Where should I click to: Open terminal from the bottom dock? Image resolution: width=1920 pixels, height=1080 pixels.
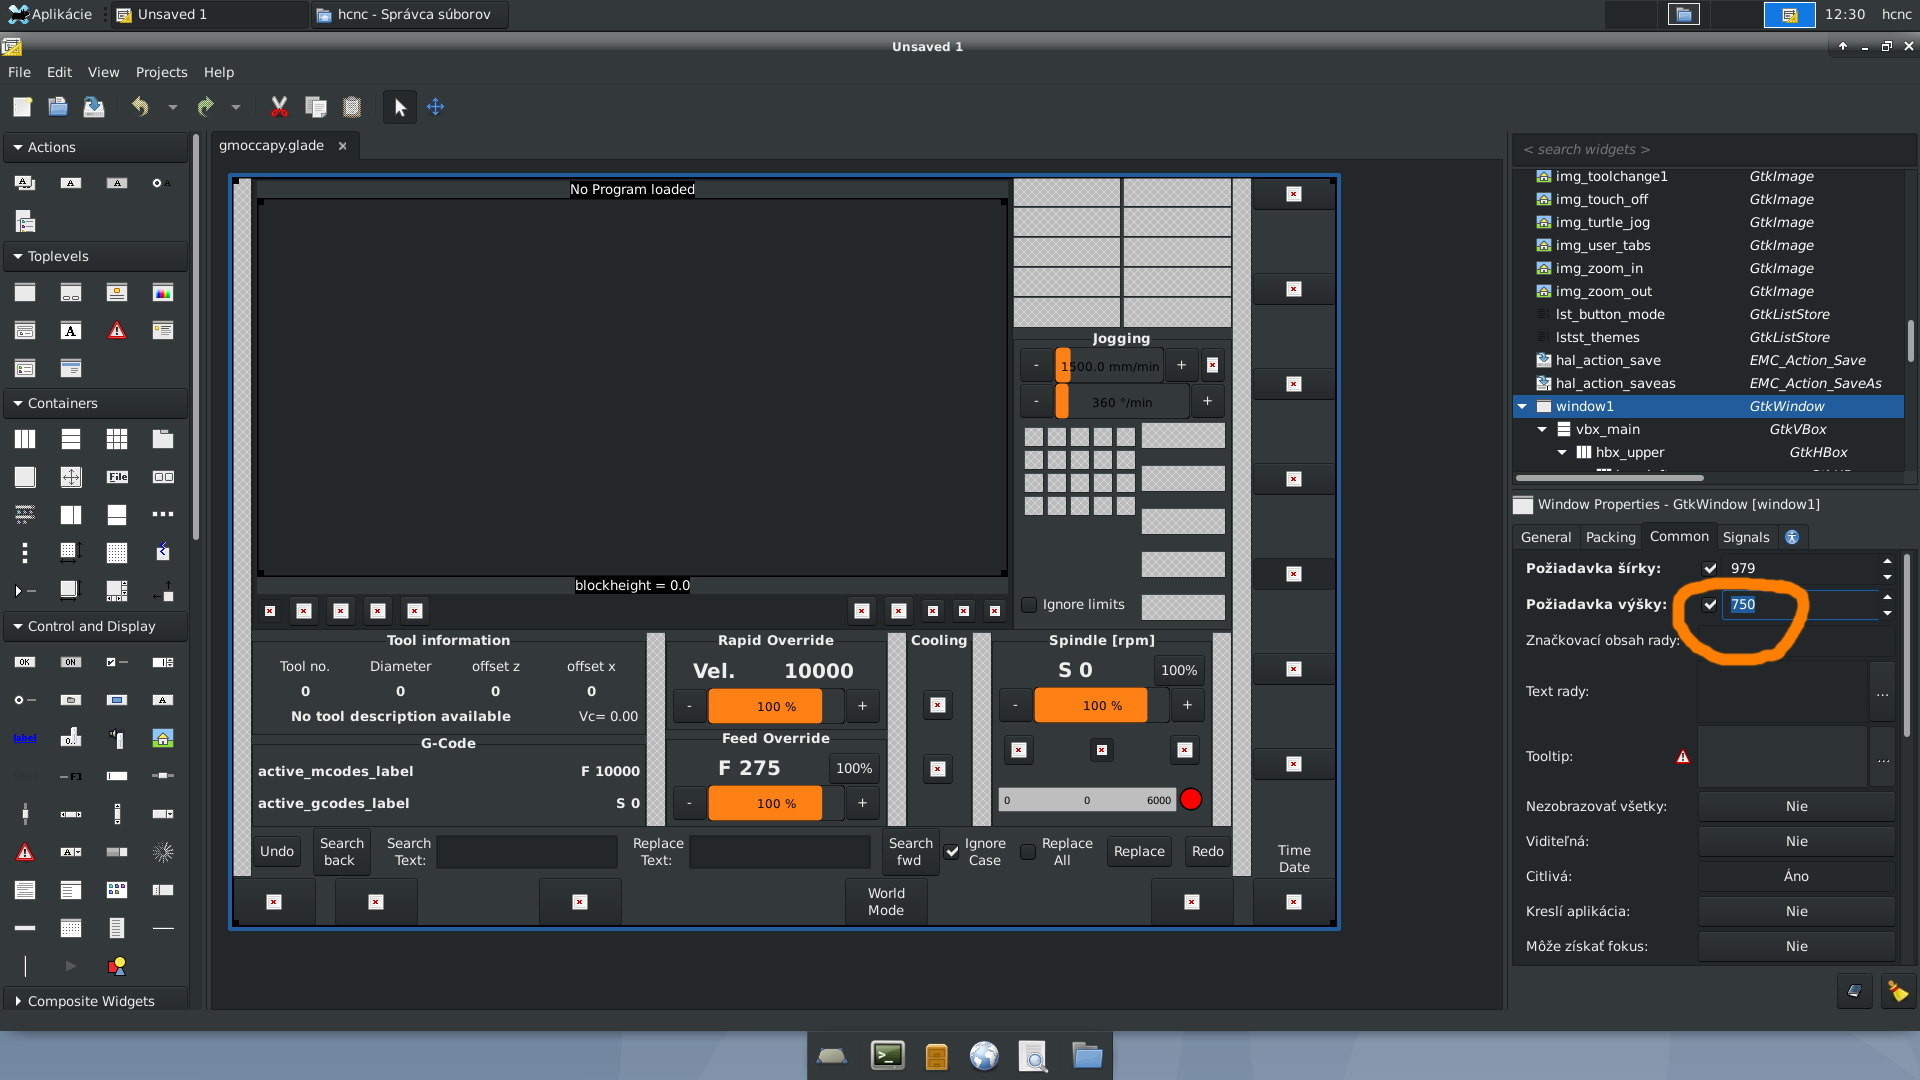(887, 1055)
